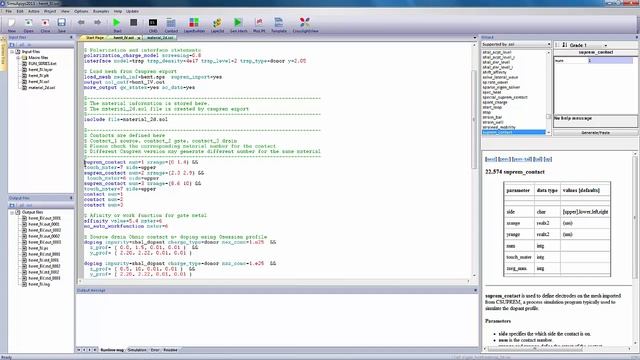Click the black Stop square icon

pyautogui.click(x=133, y=22)
